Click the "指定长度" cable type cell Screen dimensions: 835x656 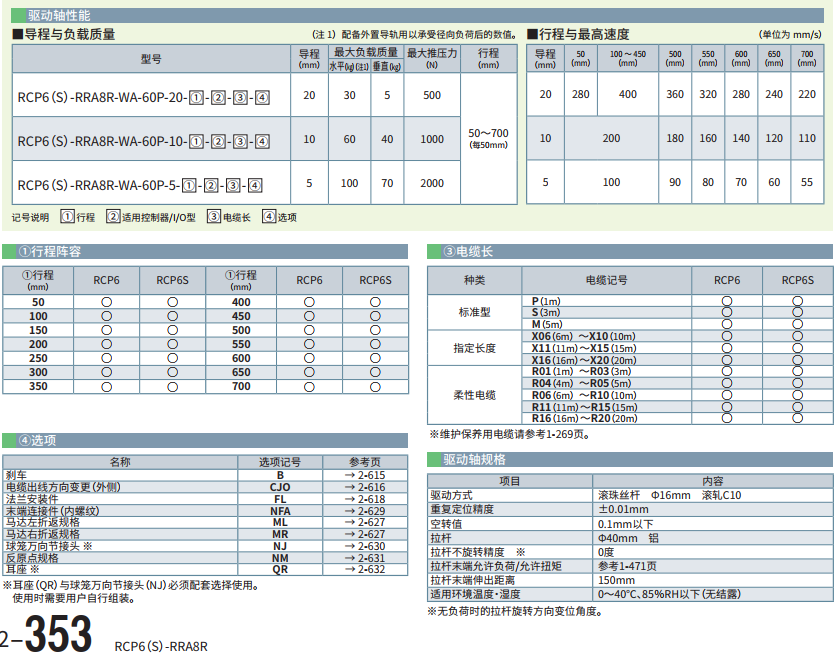click(474, 348)
